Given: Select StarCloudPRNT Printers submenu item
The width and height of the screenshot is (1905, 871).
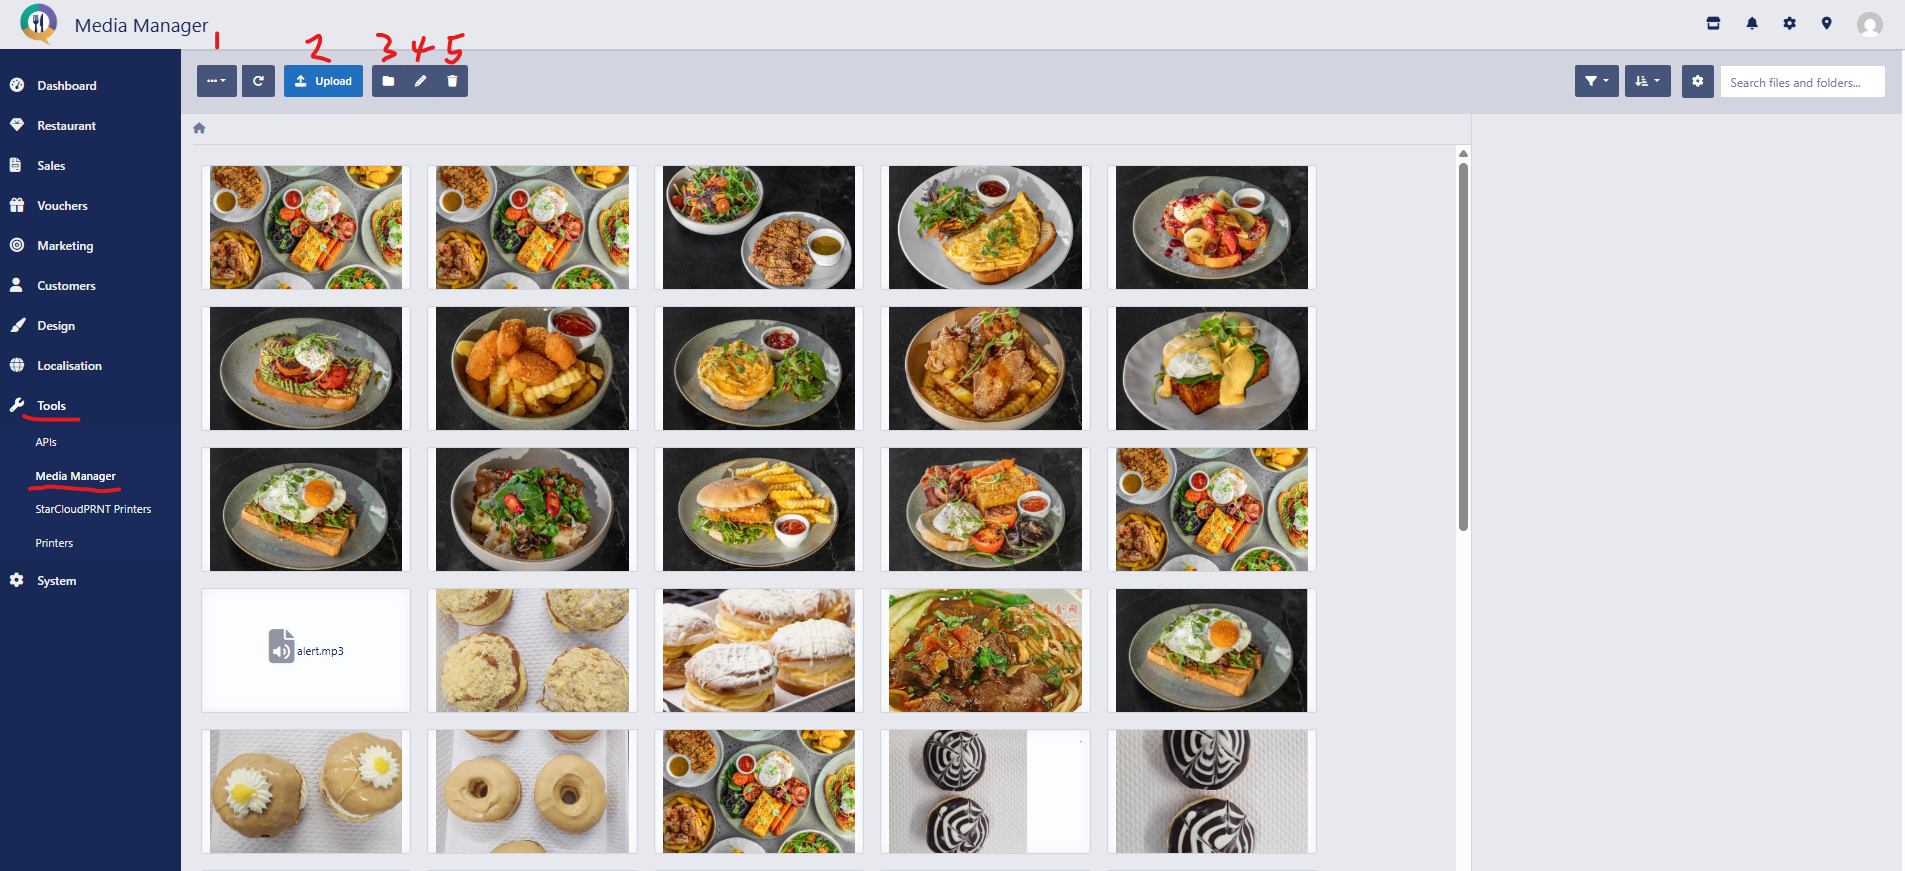Looking at the screenshot, I should (93, 509).
